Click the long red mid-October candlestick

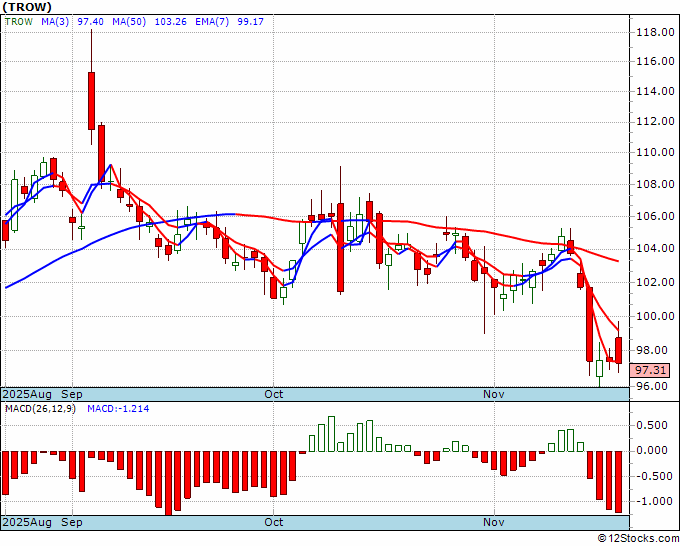340,247
